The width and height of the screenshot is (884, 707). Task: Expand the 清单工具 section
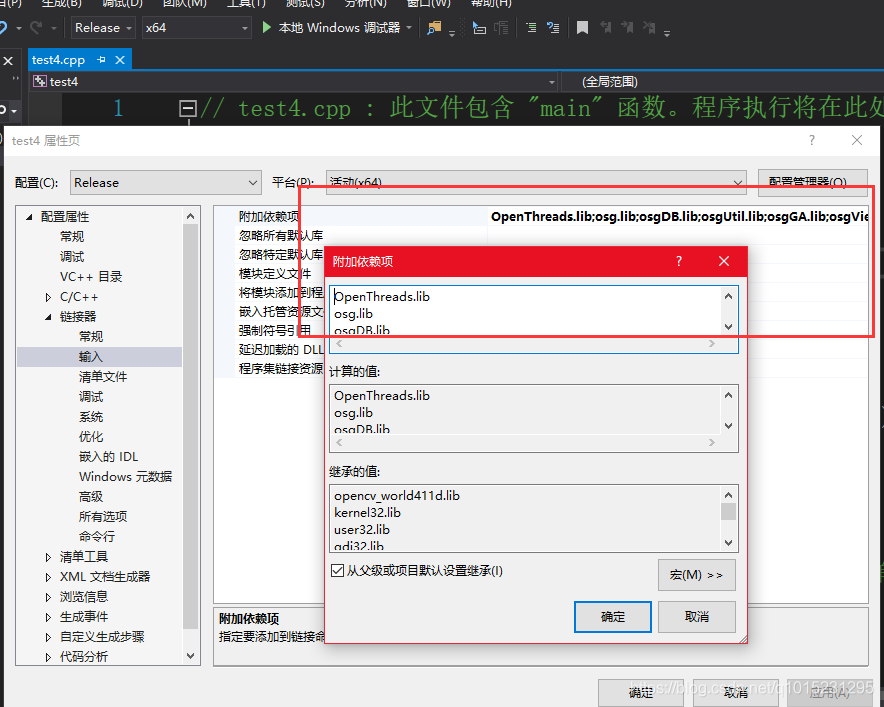[47, 556]
